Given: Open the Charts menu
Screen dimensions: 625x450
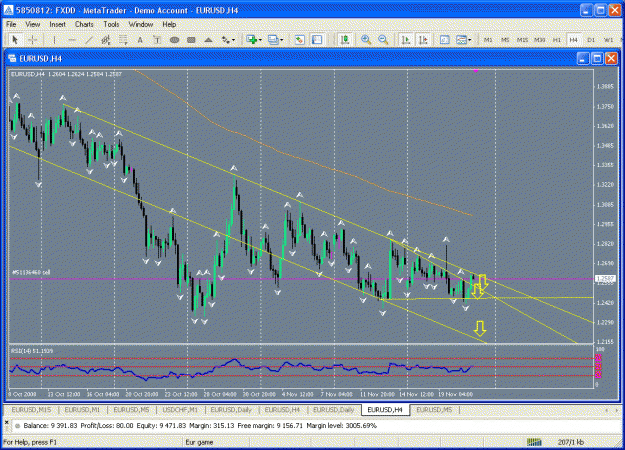Looking at the screenshot, I should (x=84, y=24).
